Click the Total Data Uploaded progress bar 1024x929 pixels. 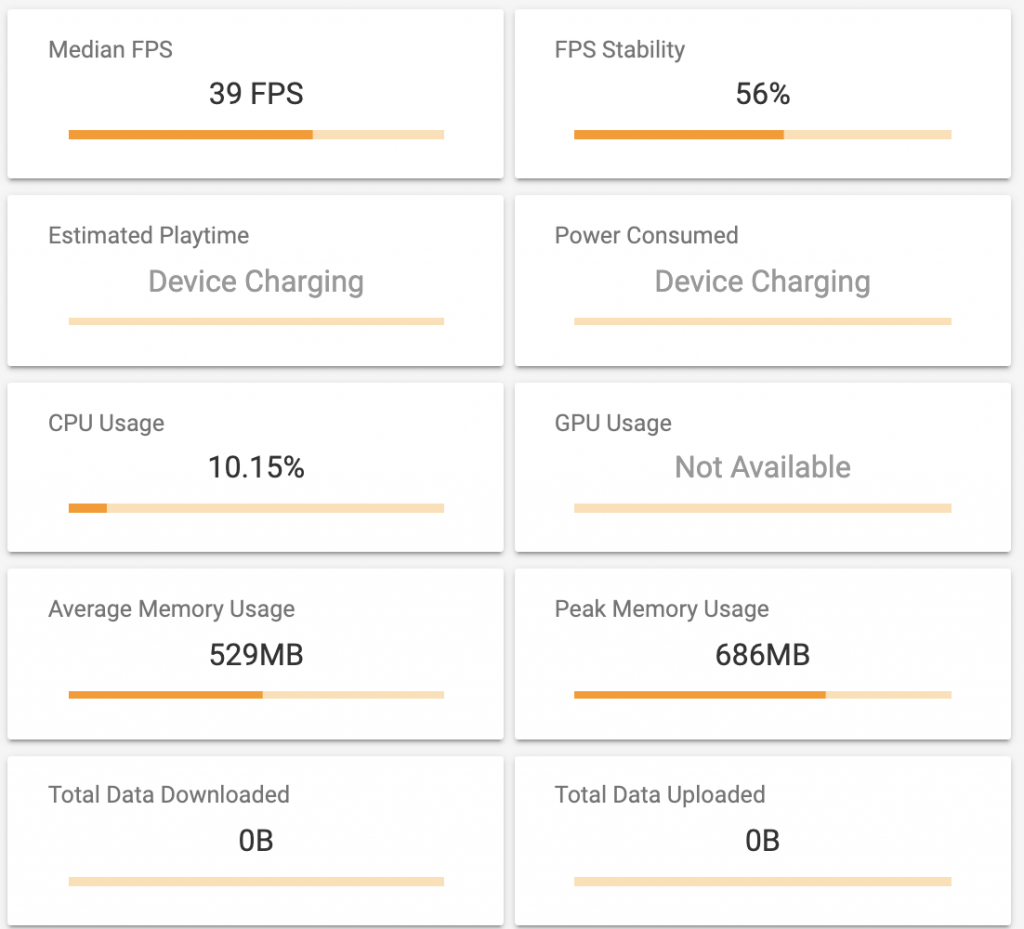(x=762, y=882)
